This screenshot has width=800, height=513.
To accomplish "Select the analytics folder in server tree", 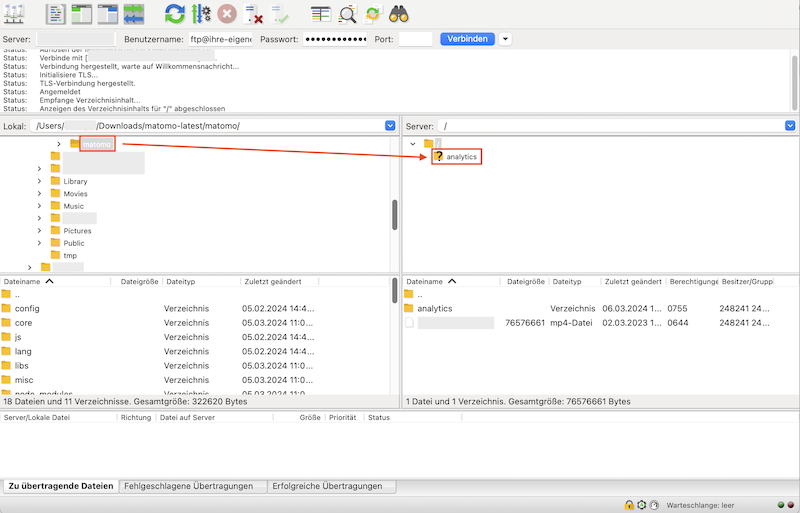I will coord(456,157).
